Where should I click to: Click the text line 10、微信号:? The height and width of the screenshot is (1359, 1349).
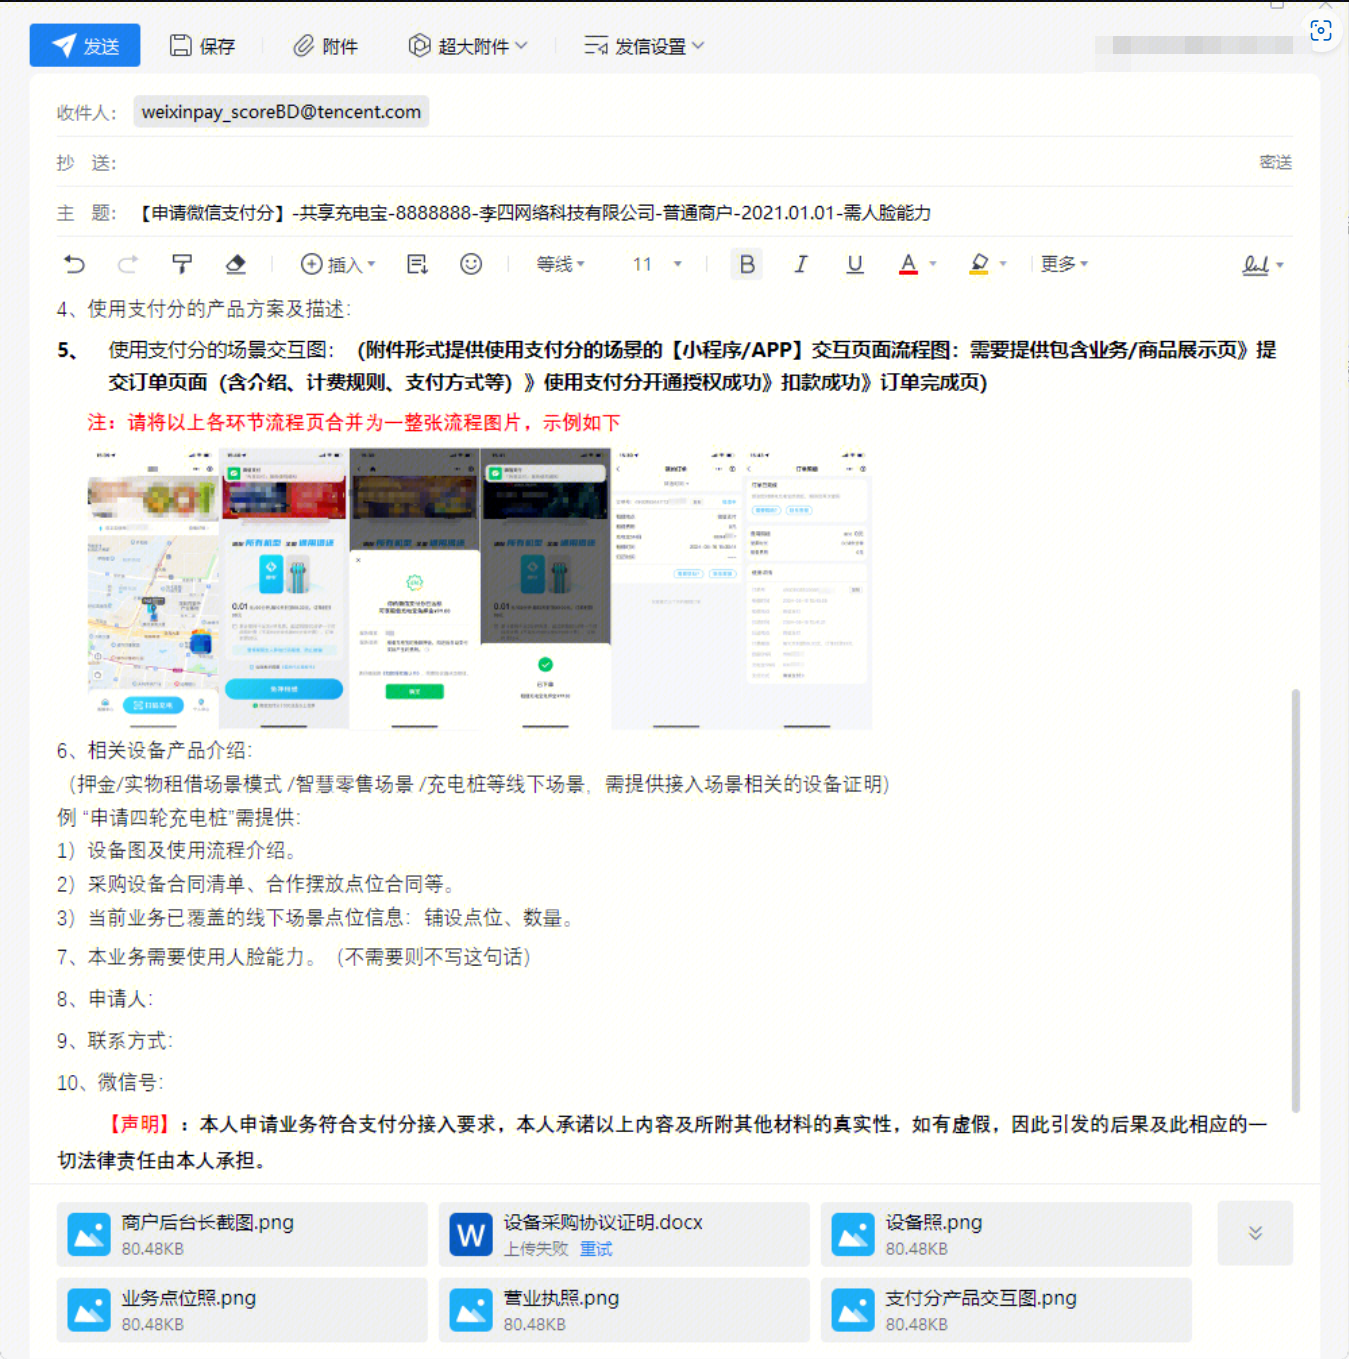click(x=110, y=1083)
